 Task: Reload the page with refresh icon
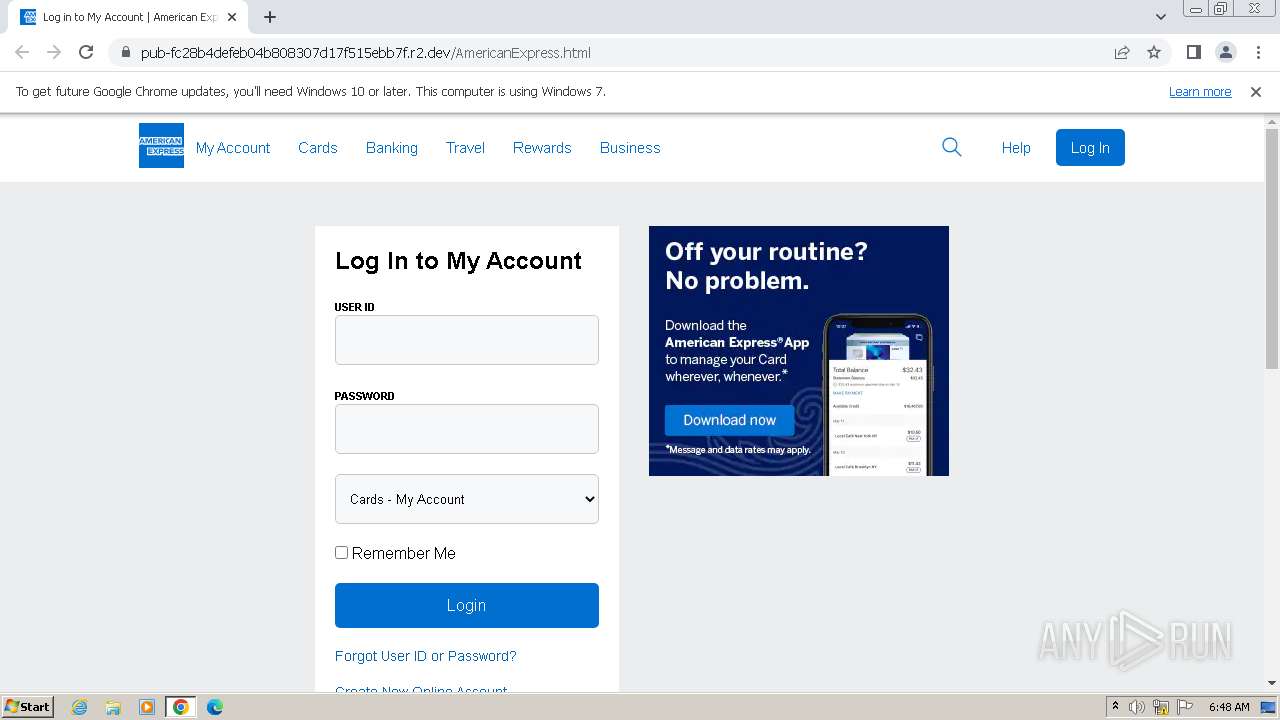86,52
